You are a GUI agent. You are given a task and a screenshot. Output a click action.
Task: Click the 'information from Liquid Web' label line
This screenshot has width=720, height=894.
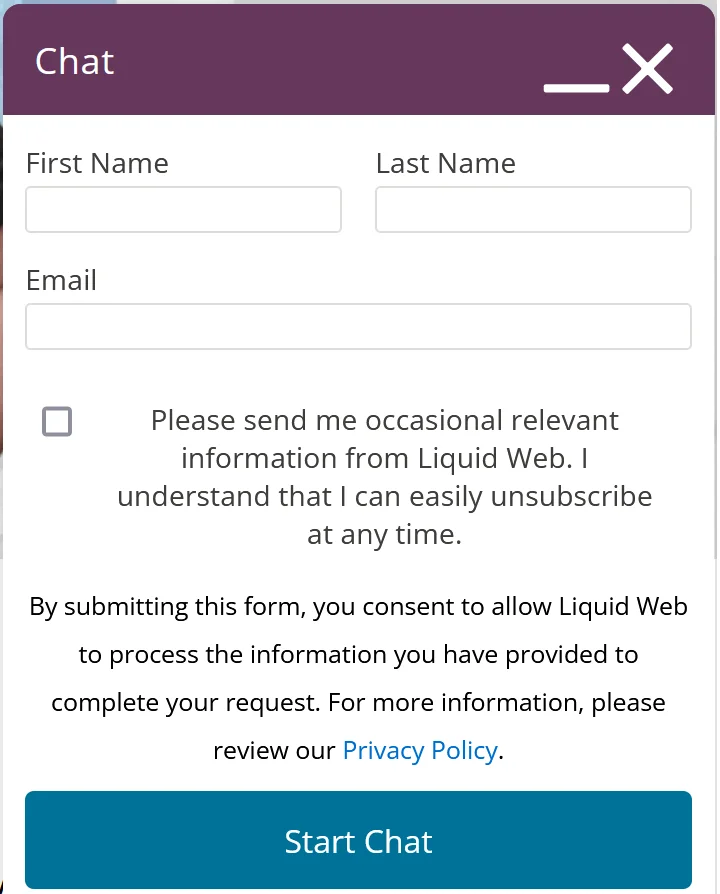pos(384,458)
